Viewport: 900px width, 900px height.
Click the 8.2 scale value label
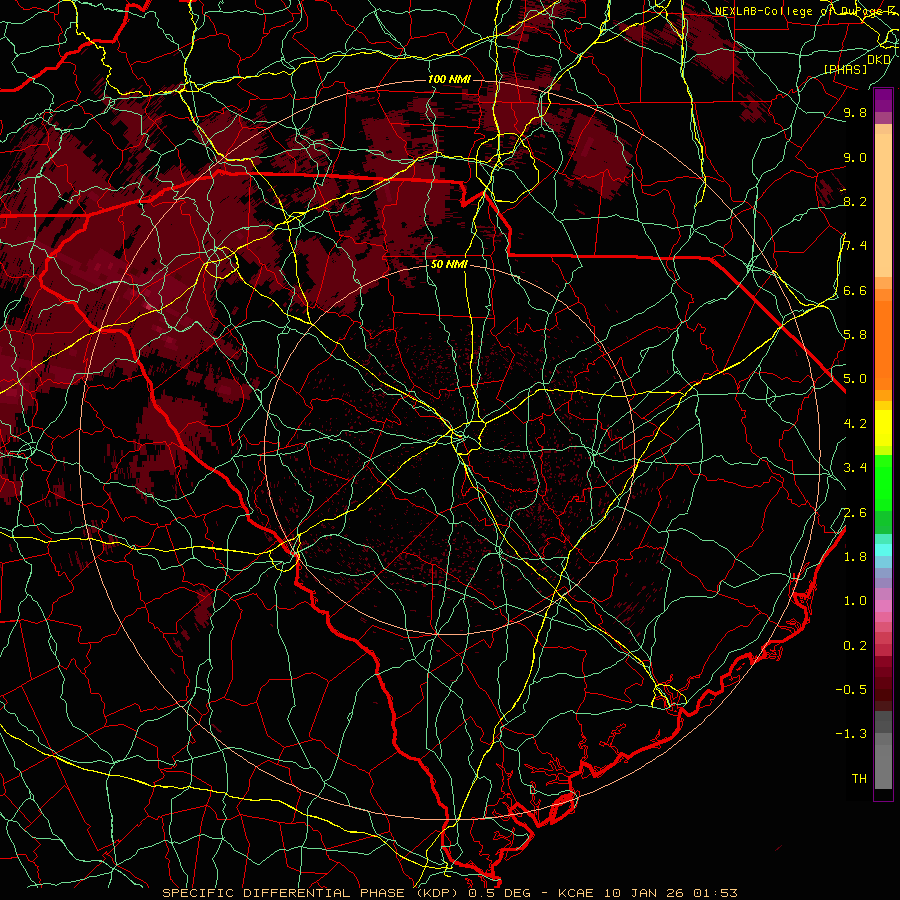coord(855,201)
